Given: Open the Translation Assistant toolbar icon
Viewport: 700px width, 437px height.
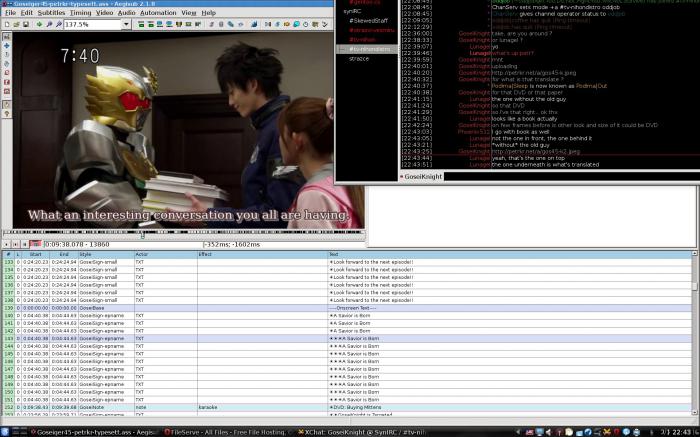Looking at the screenshot, I should (x=287, y=24).
